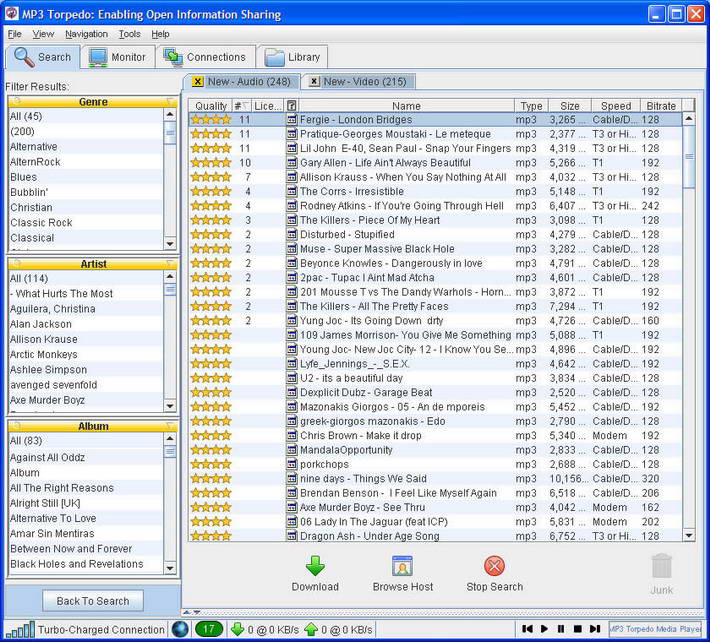Open the Help menu

click(160, 34)
